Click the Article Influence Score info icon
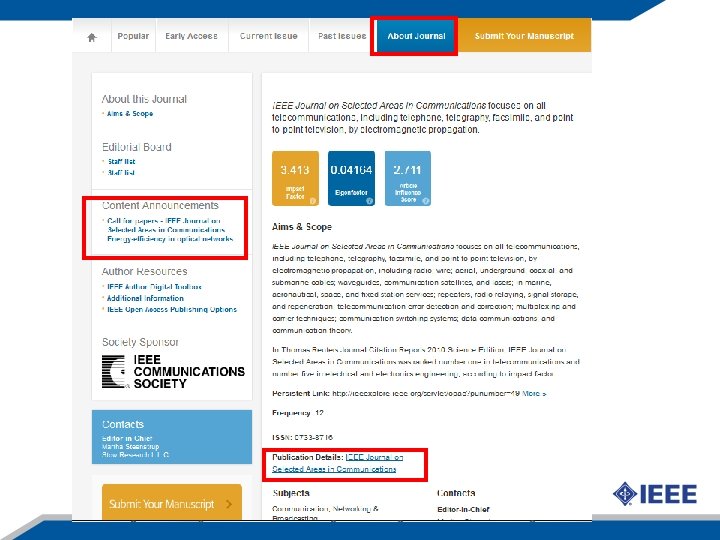Screen dimensions: 720x540 point(425,201)
